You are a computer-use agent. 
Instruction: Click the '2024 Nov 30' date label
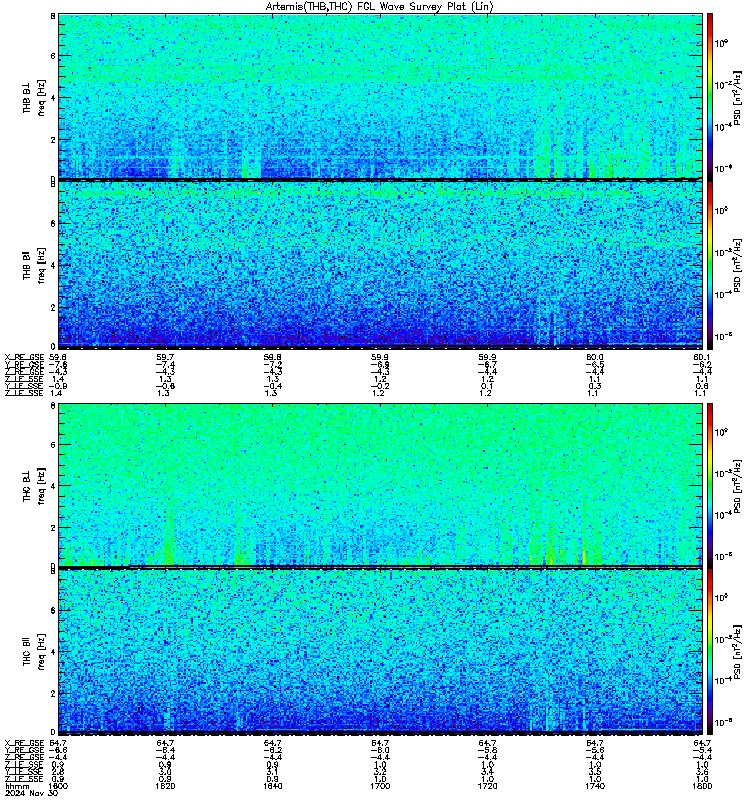point(31,793)
